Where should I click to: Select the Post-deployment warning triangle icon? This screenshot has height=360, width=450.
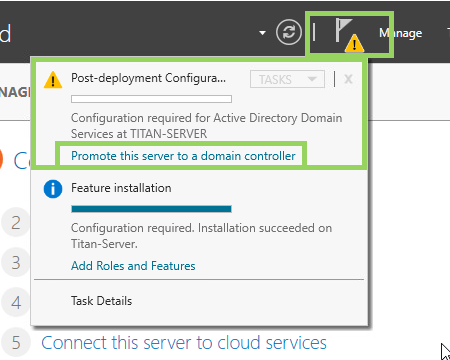point(53,80)
